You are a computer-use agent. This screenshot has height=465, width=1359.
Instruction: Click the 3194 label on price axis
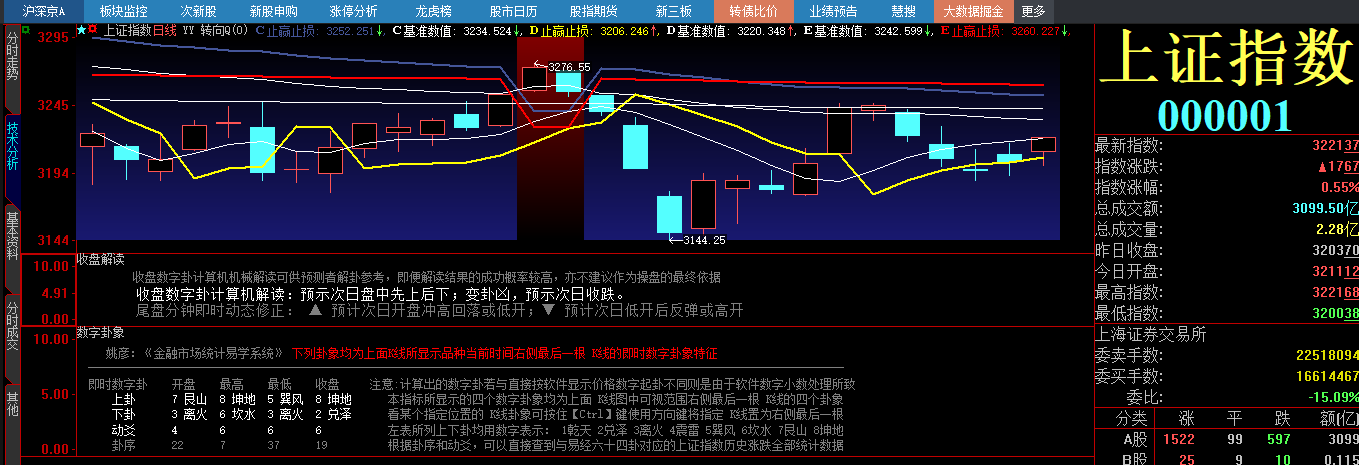[x=51, y=173]
